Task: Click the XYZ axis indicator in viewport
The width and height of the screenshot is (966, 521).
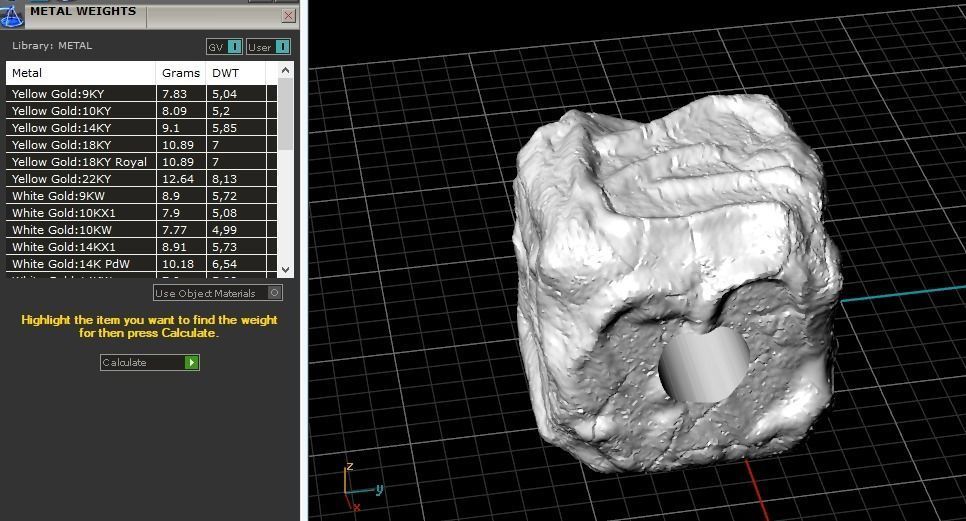Action: click(362, 487)
